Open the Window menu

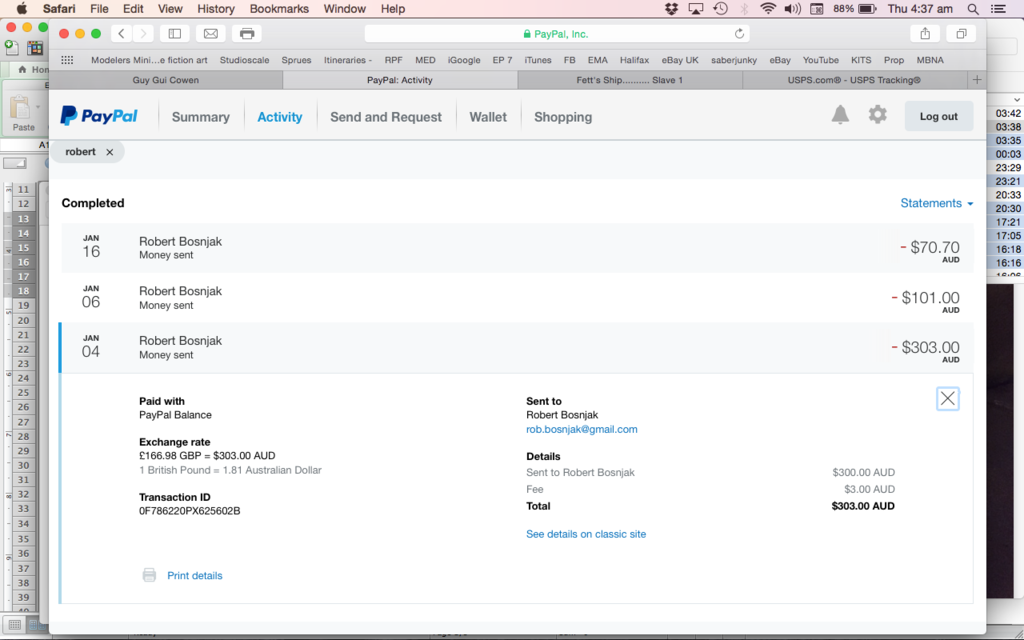click(345, 9)
